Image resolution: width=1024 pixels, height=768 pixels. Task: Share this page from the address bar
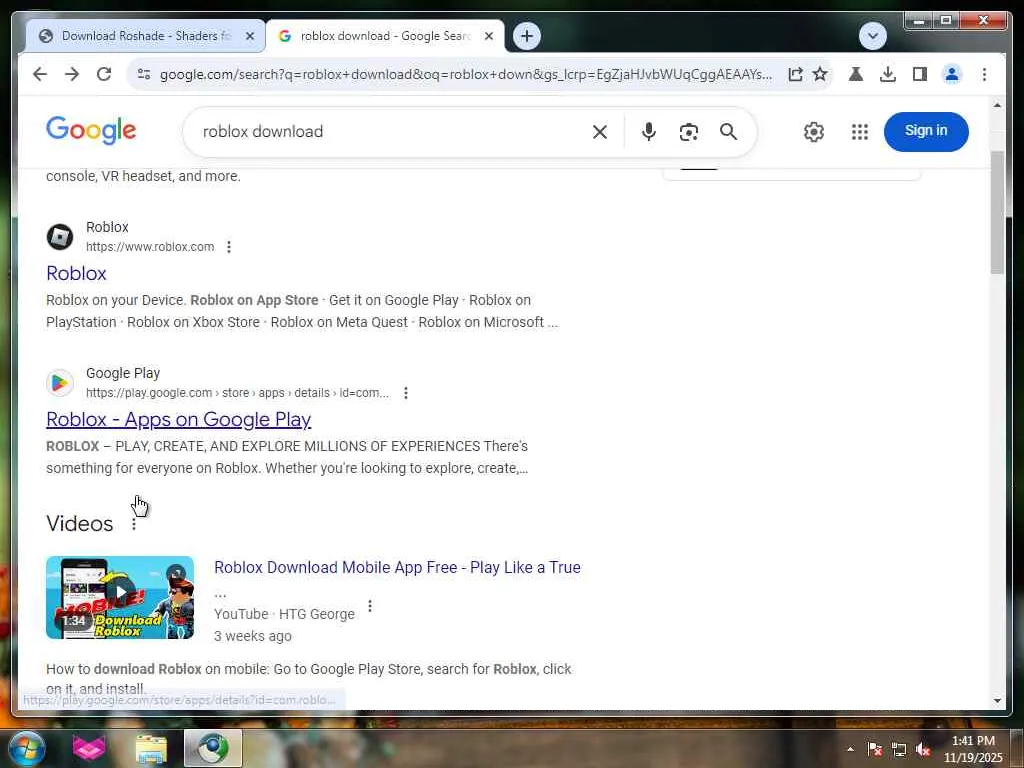[x=795, y=74]
